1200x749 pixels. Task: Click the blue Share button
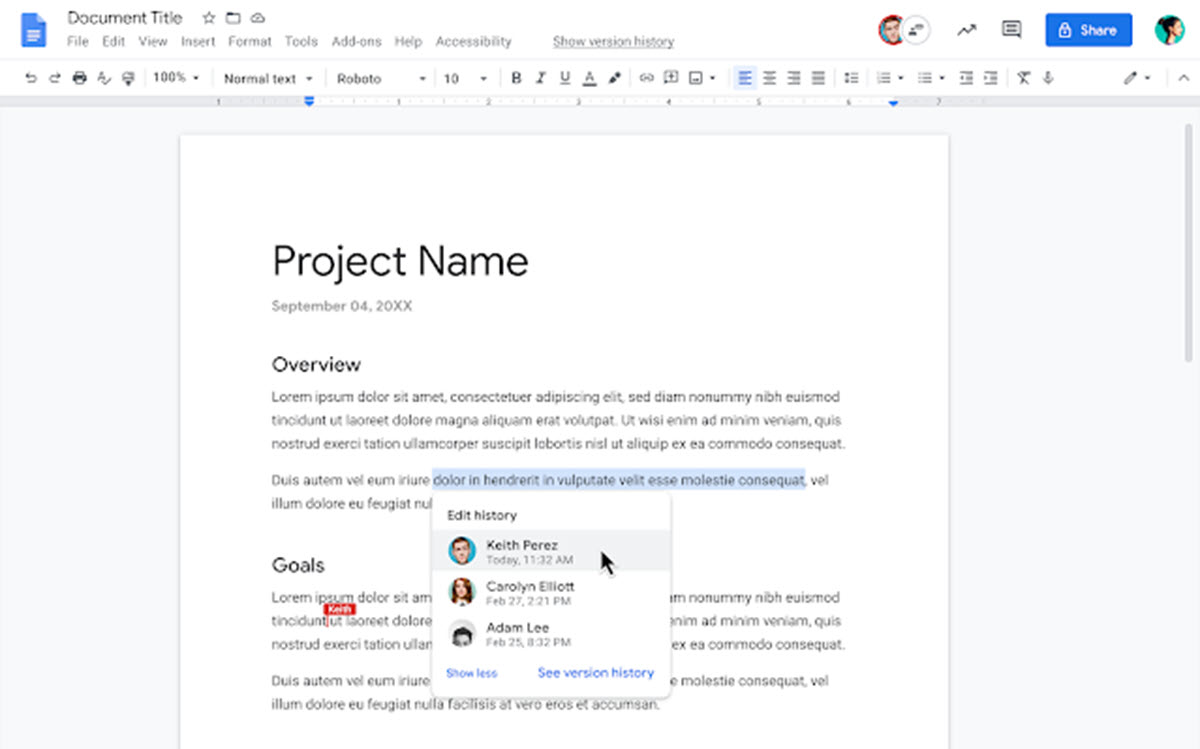(1088, 30)
